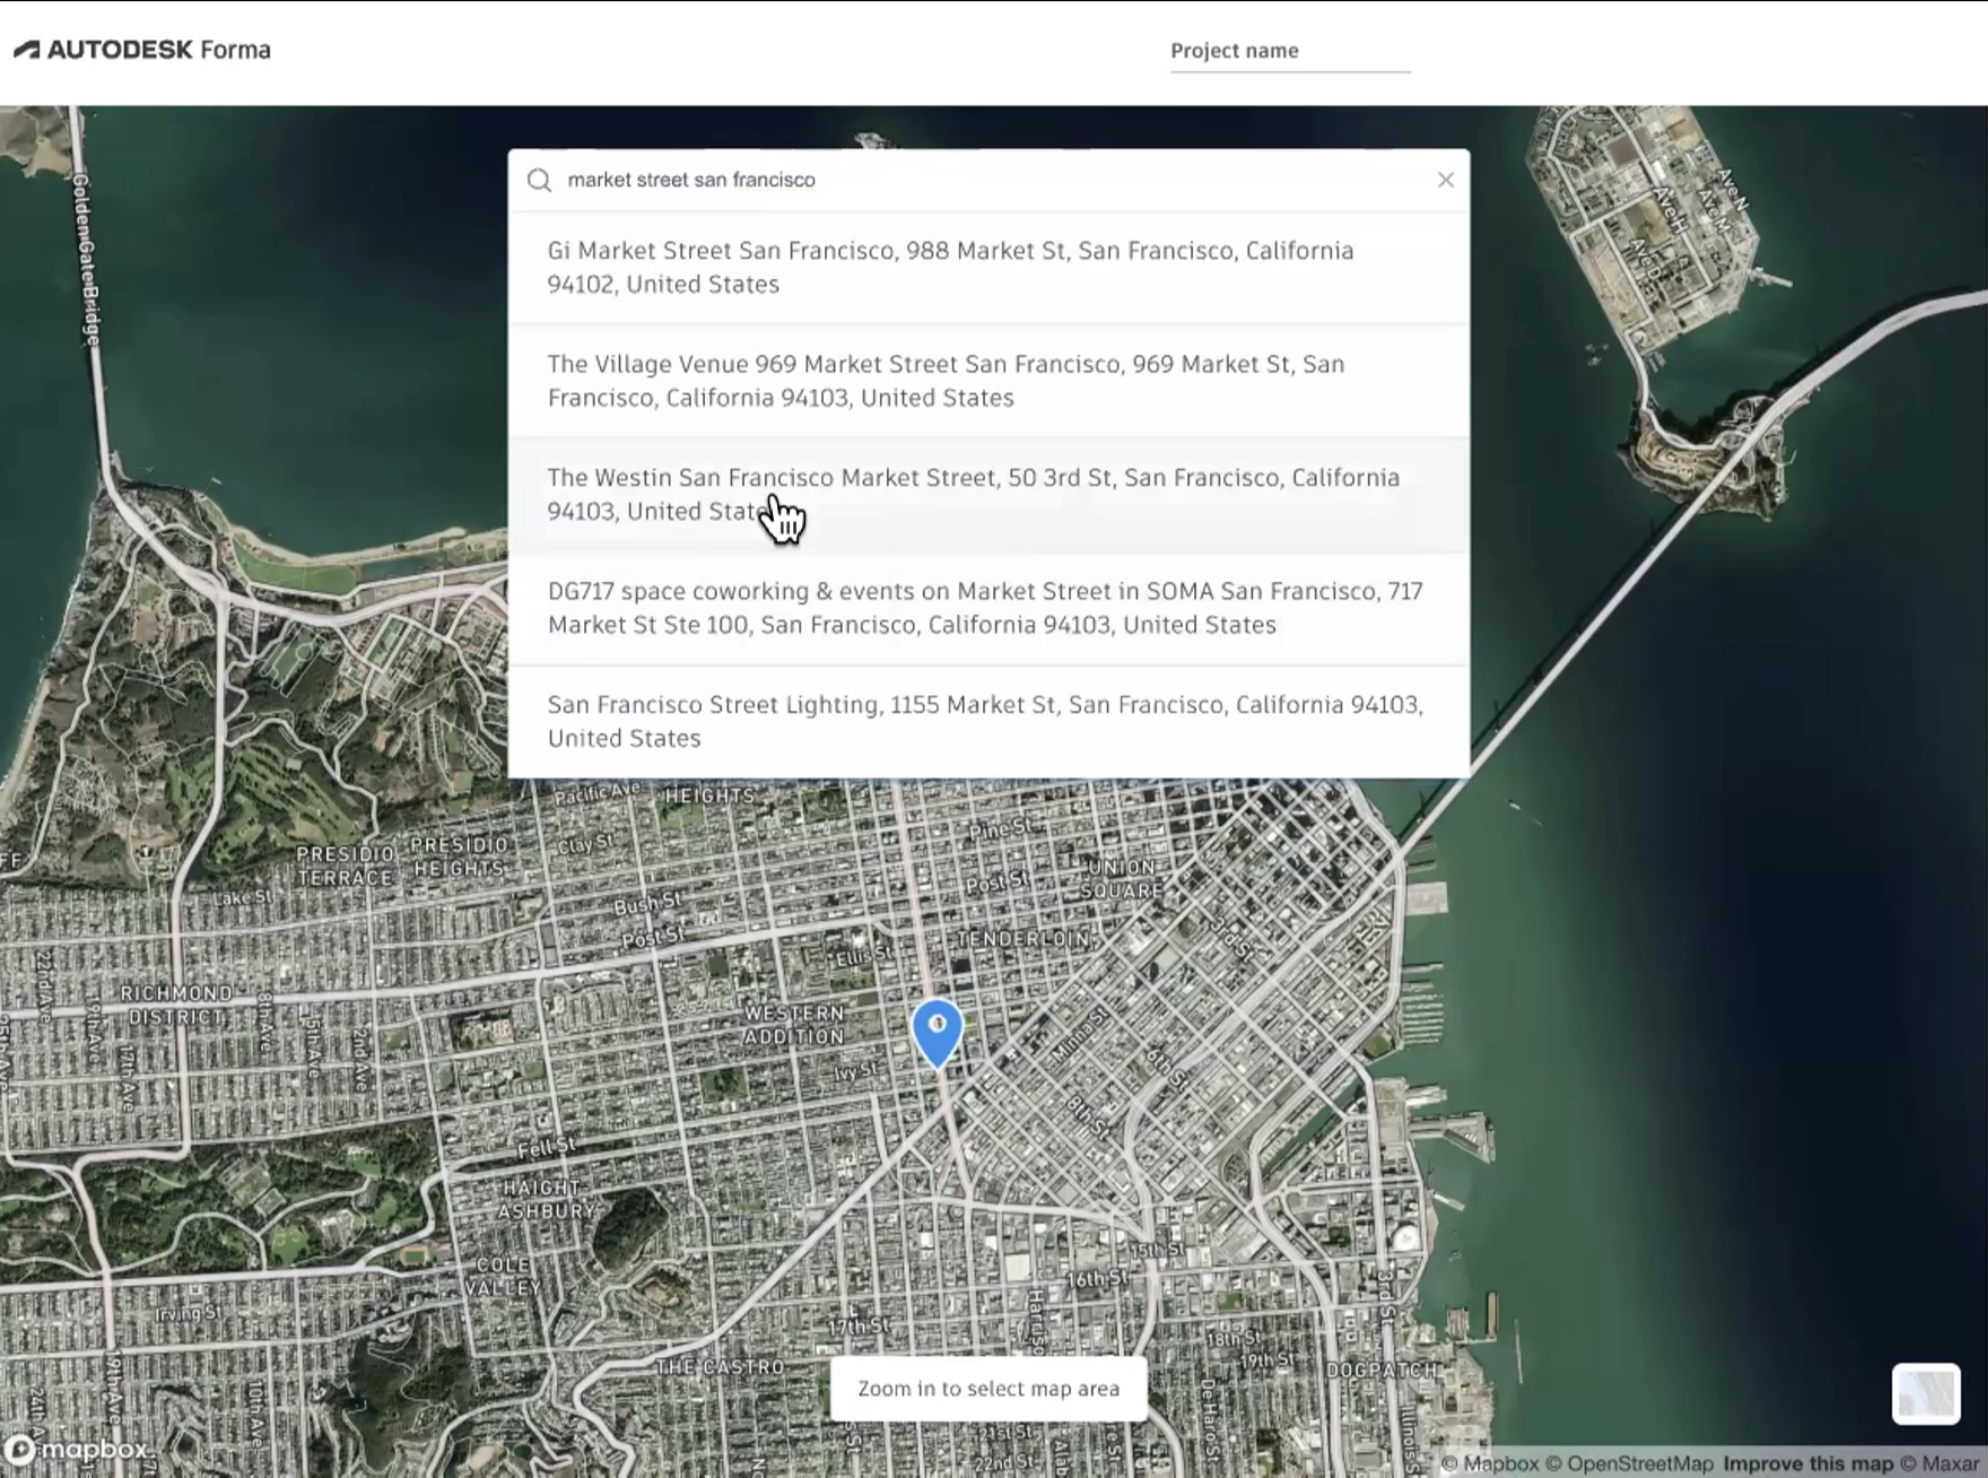Click the 'UNION SQUARE' map label
The height and width of the screenshot is (1478, 1988).
point(1122,879)
